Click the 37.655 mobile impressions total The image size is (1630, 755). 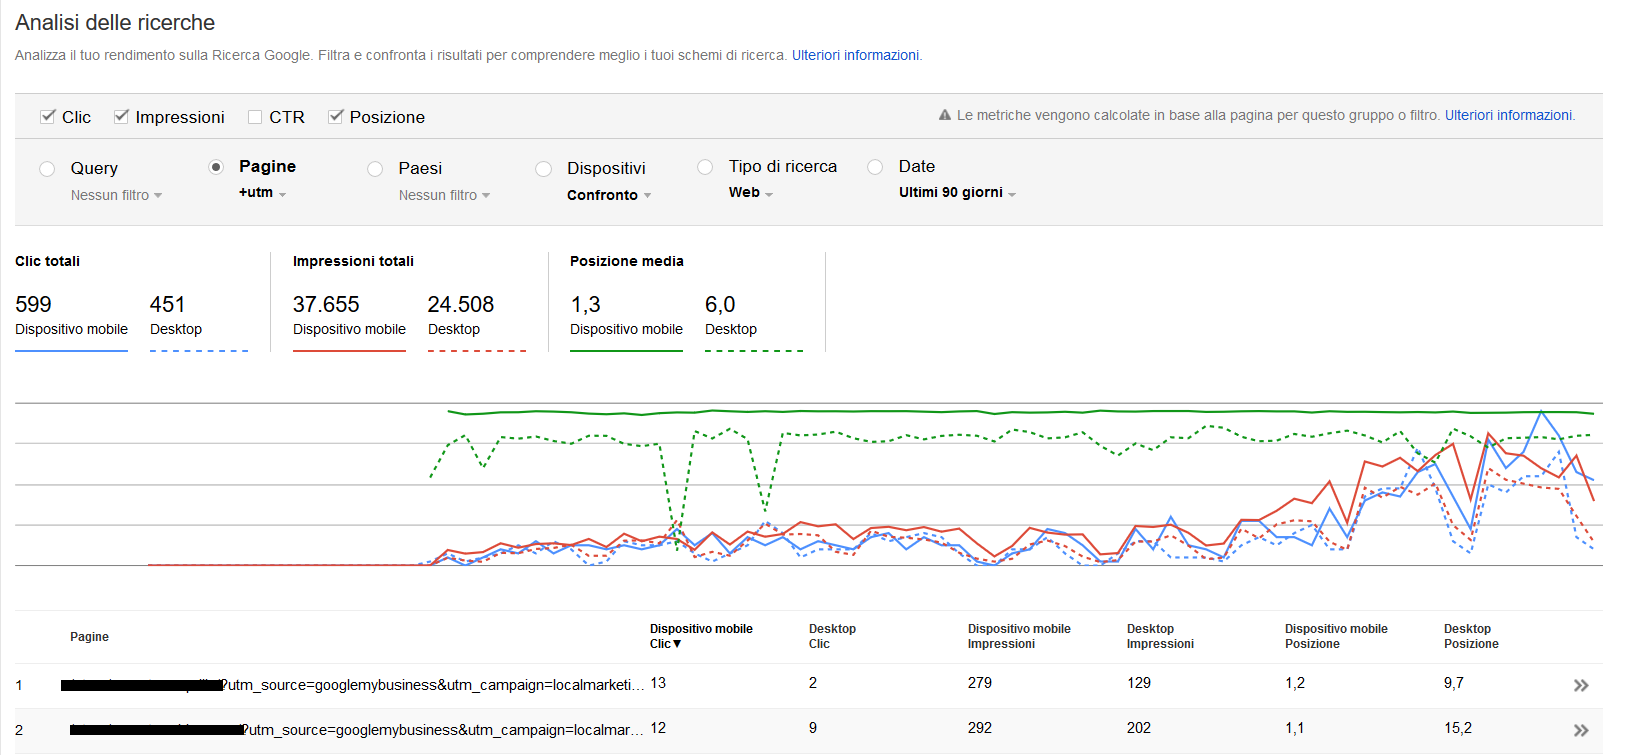point(326,304)
